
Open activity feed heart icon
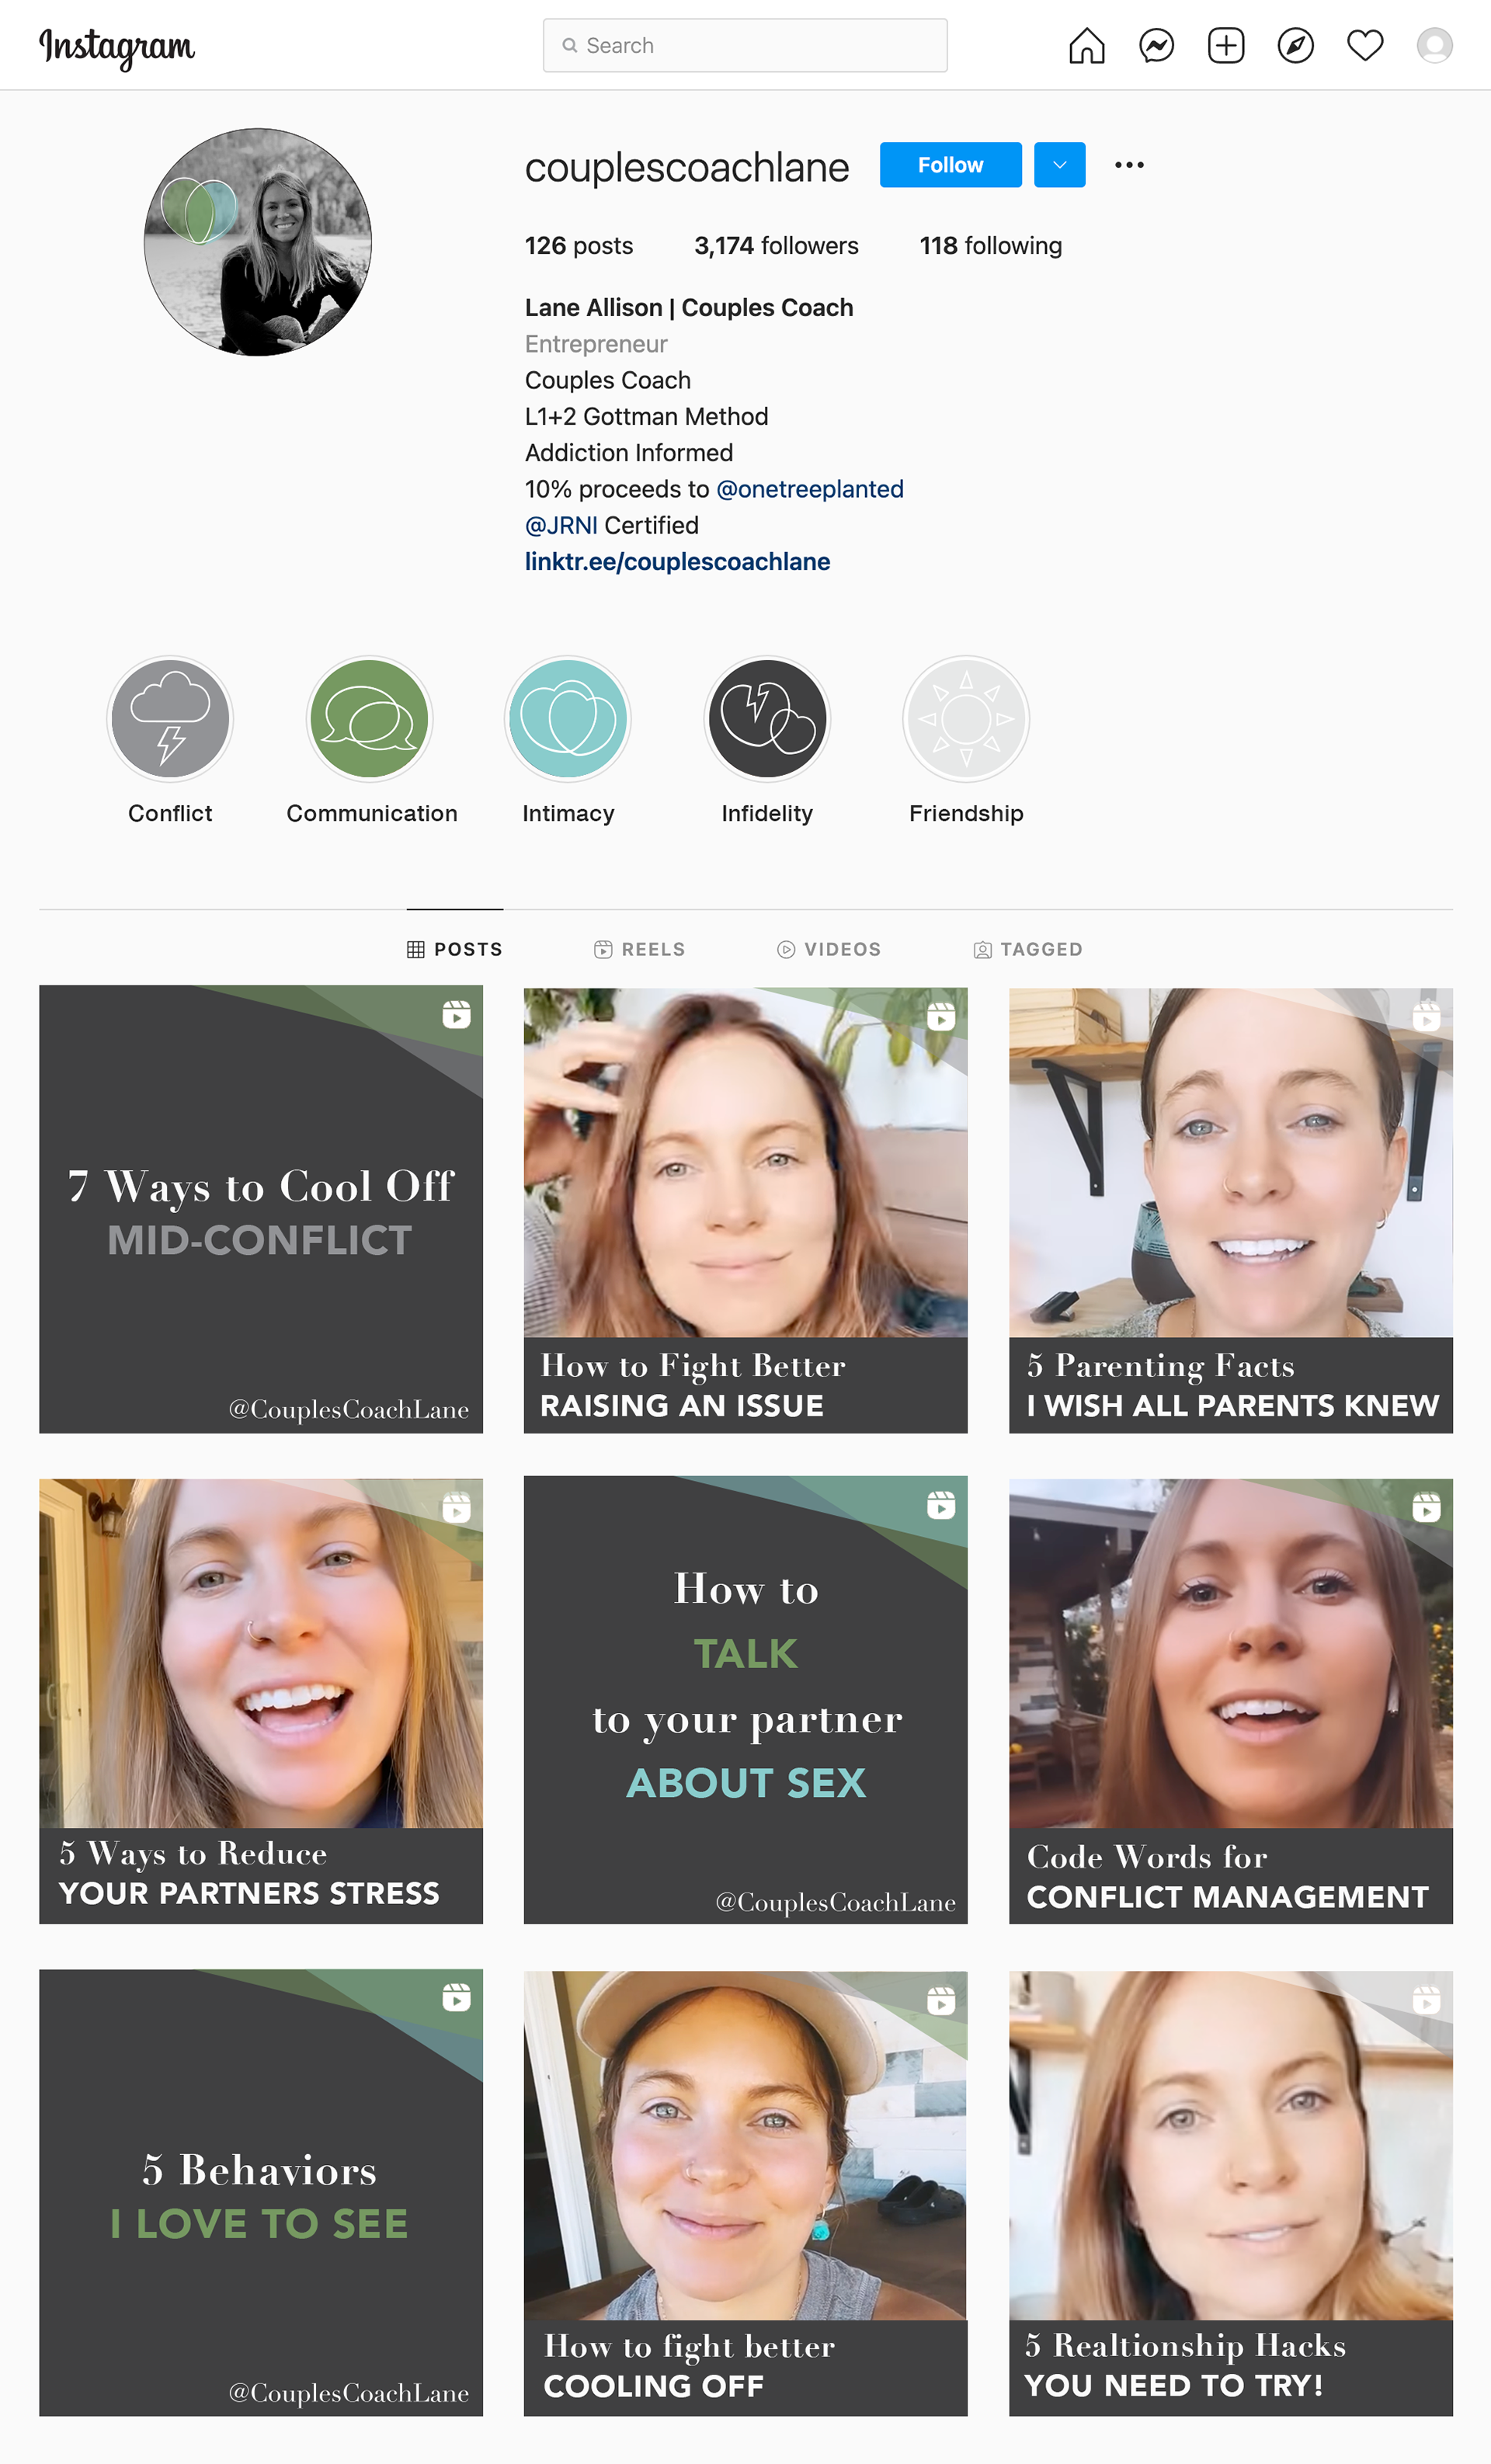pyautogui.click(x=1365, y=45)
